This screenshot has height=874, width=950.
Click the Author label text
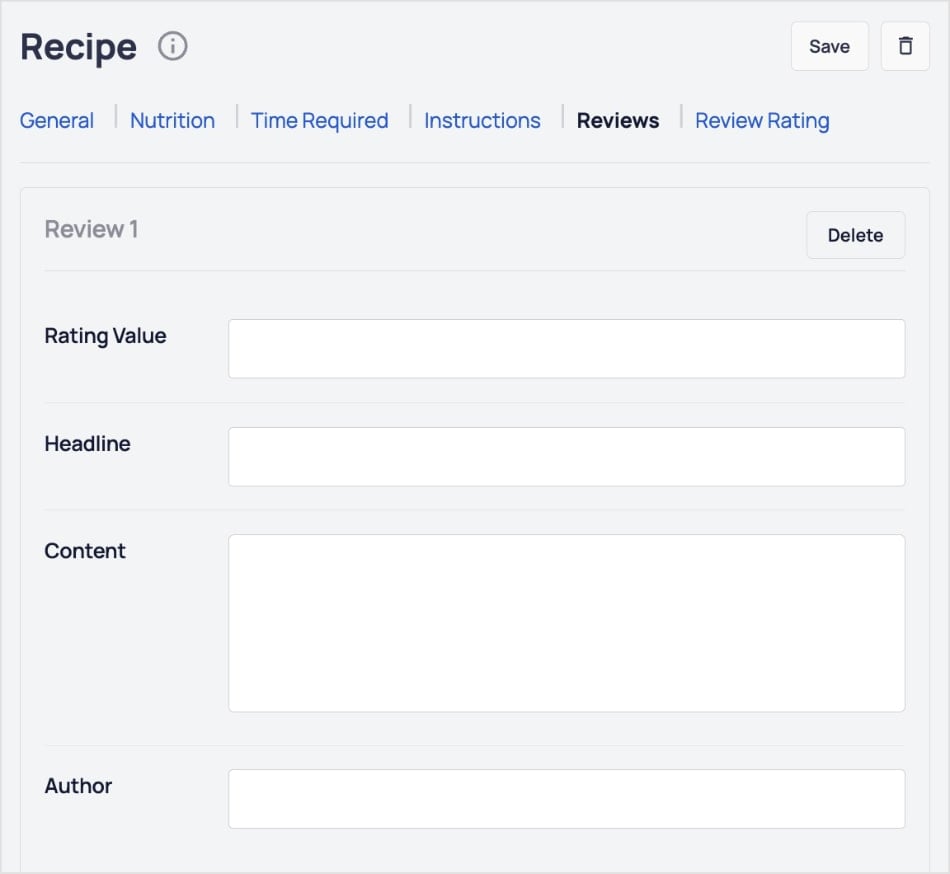click(x=78, y=787)
